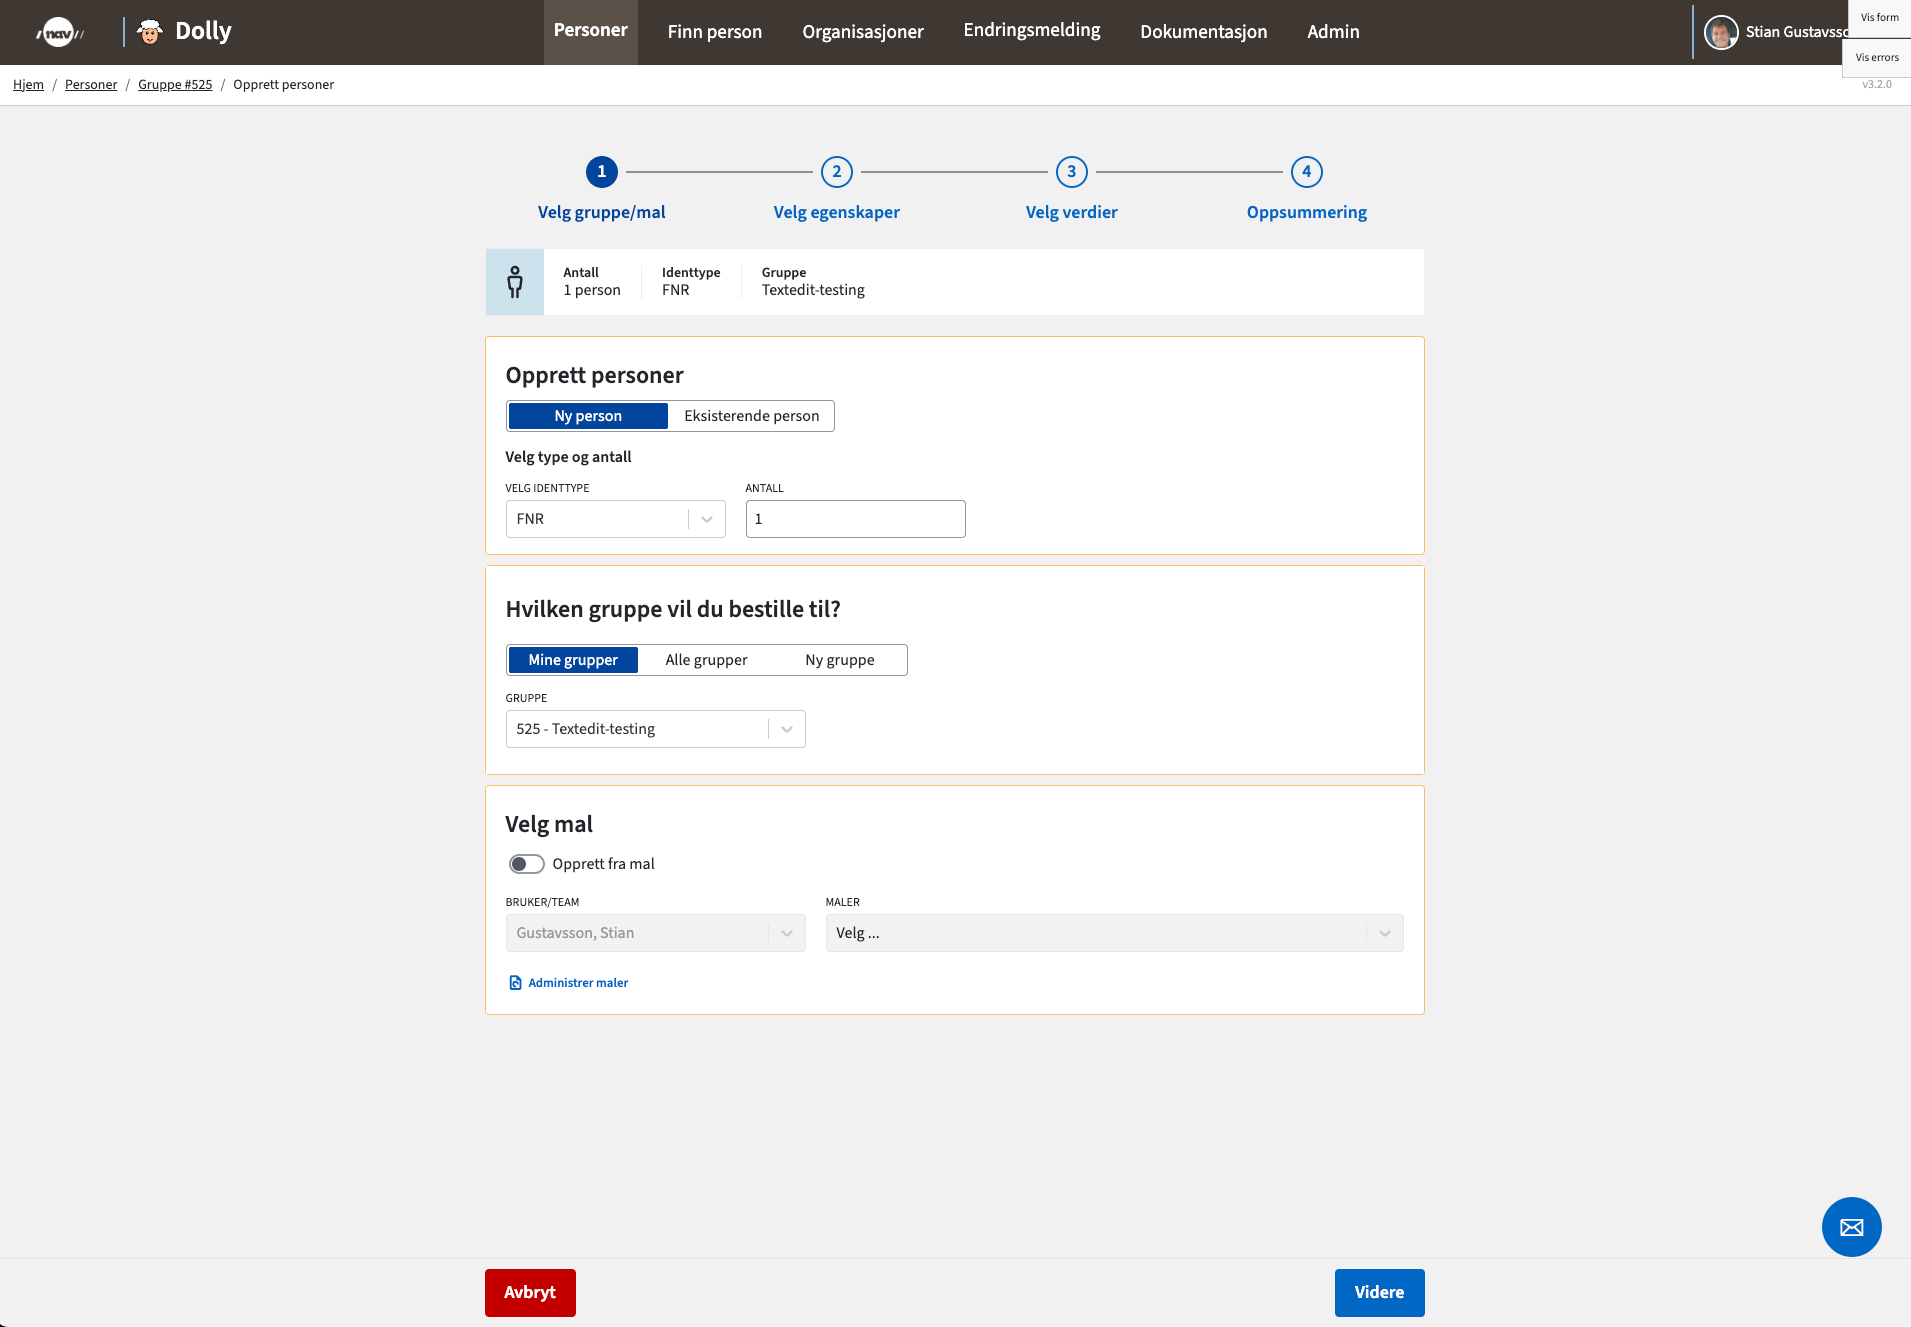Click the document icon beside Administrer maler
The height and width of the screenshot is (1327, 1911).
pyautogui.click(x=515, y=983)
